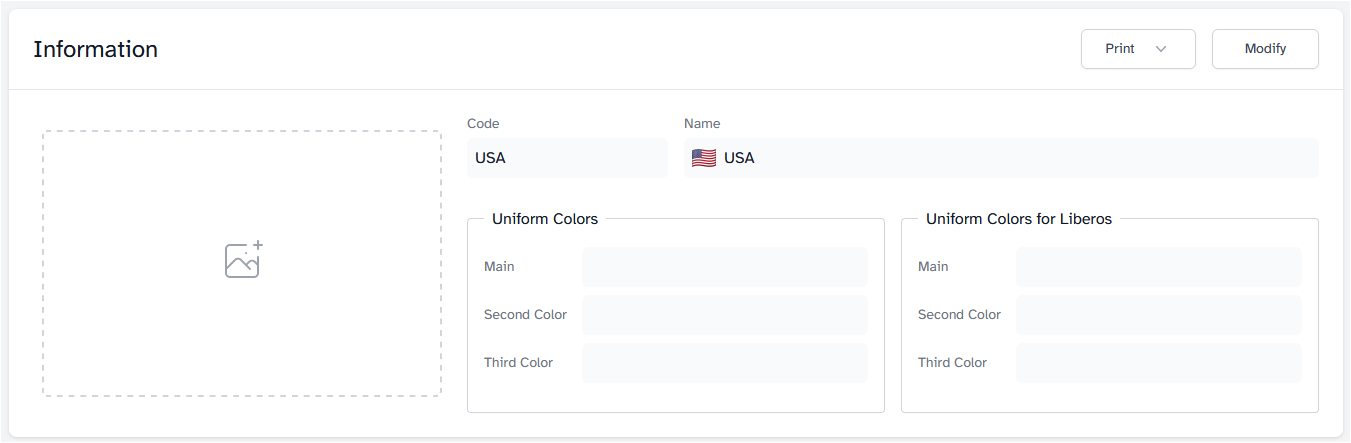Pick the Main color under Uniform Colors
This screenshot has height=443, width=1351.
(724, 267)
